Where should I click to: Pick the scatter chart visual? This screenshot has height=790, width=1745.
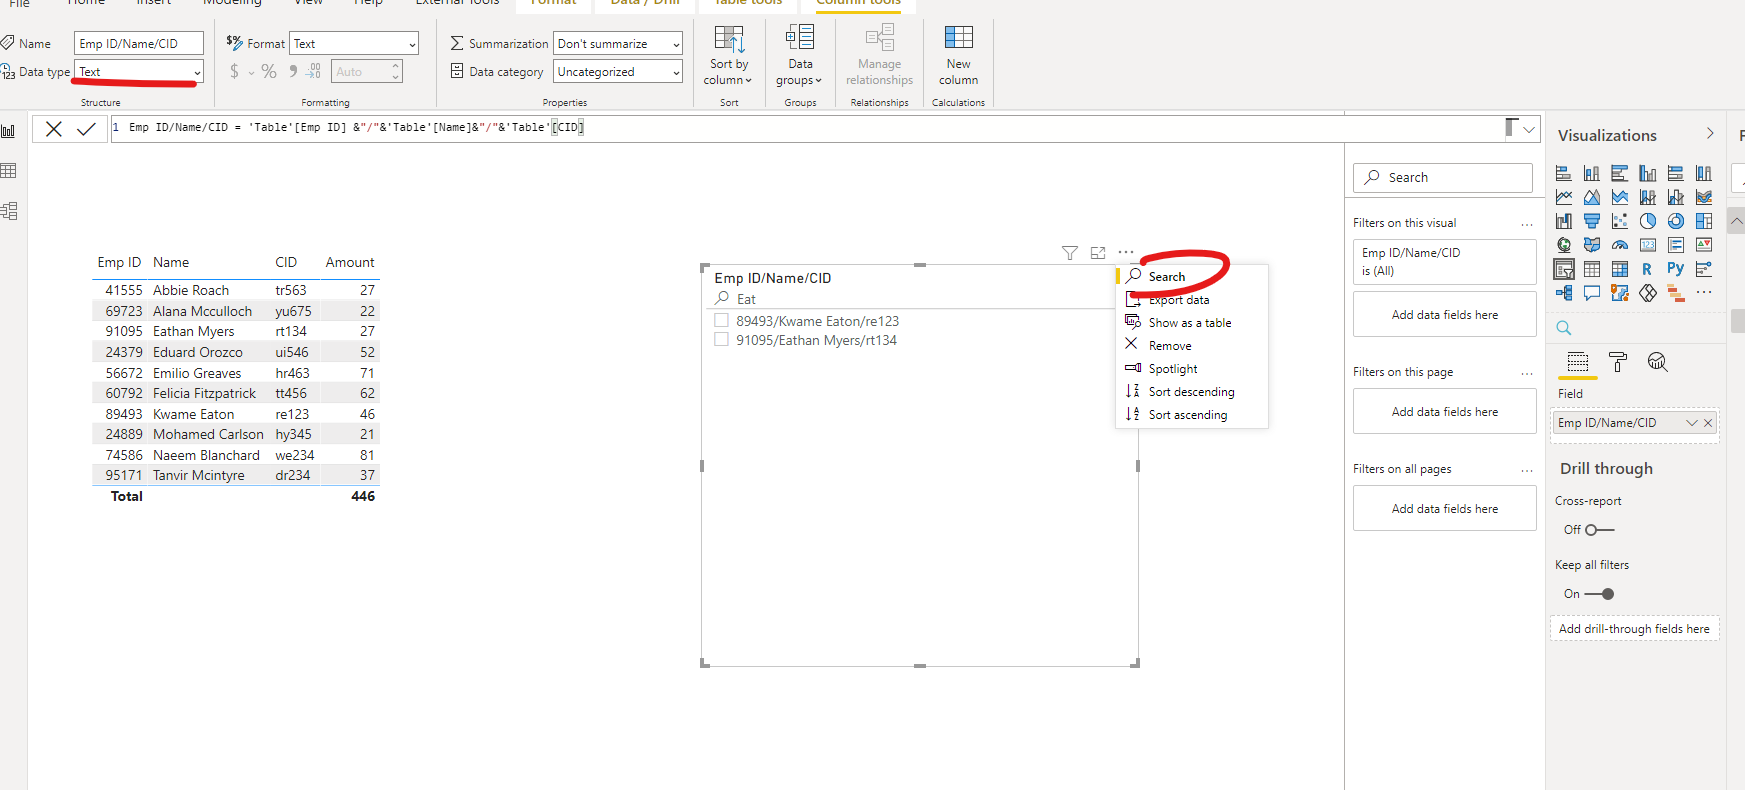[1620, 221]
